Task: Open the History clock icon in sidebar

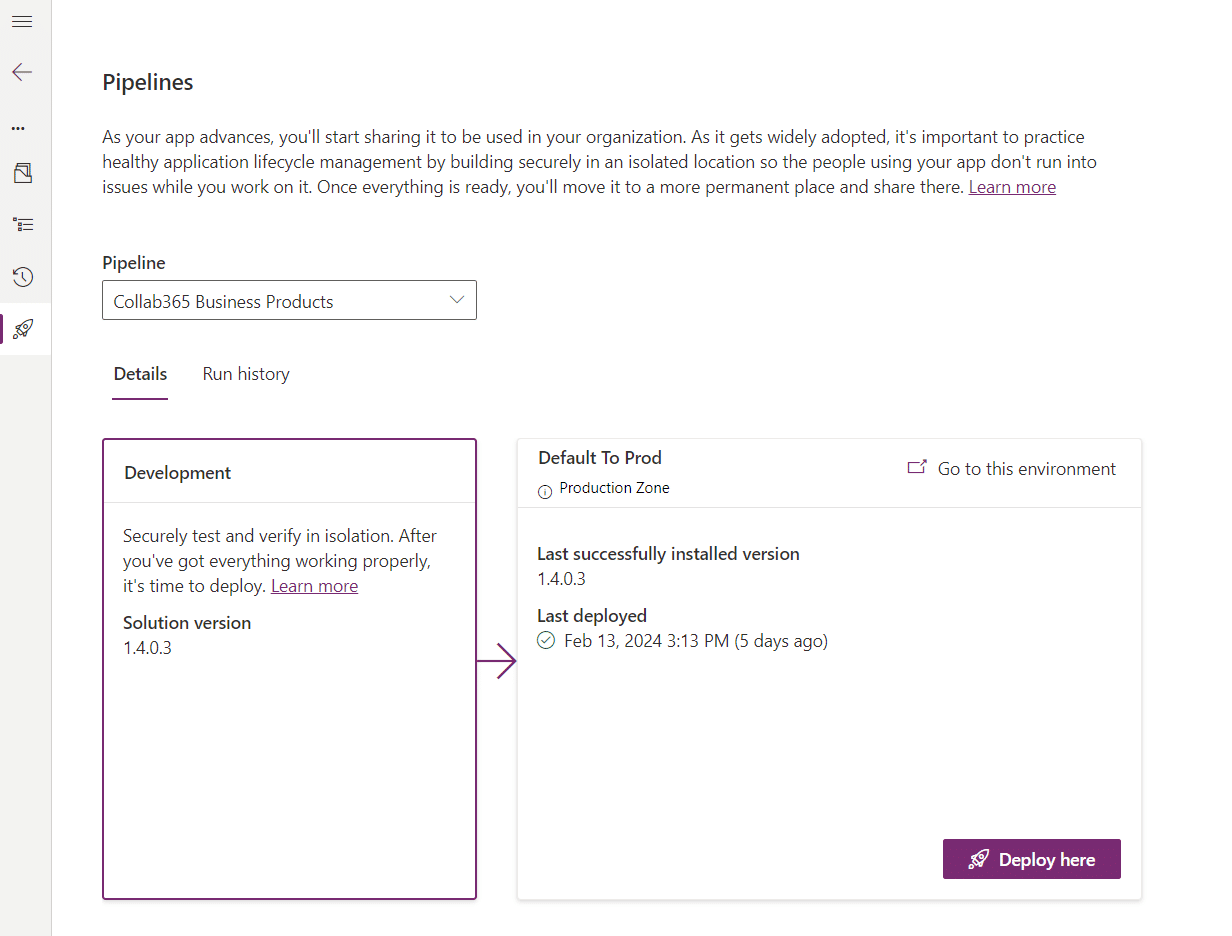Action: coord(22,277)
